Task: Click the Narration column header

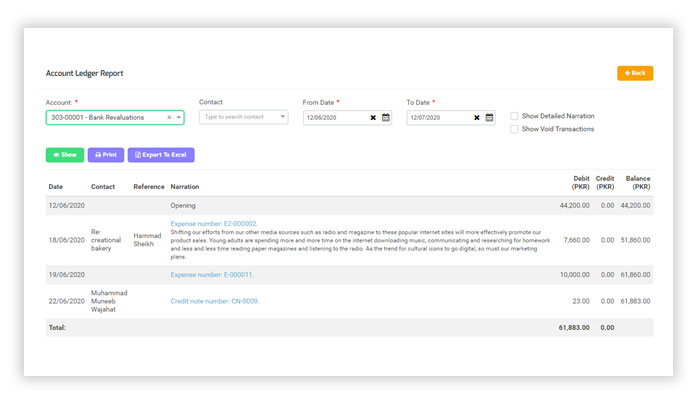Action: click(x=185, y=187)
